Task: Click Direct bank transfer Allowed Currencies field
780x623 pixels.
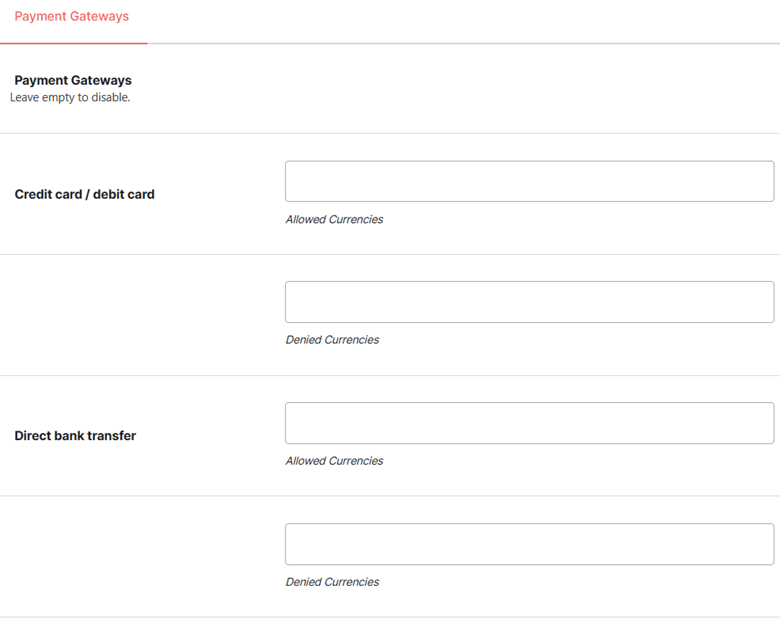Action: point(529,423)
